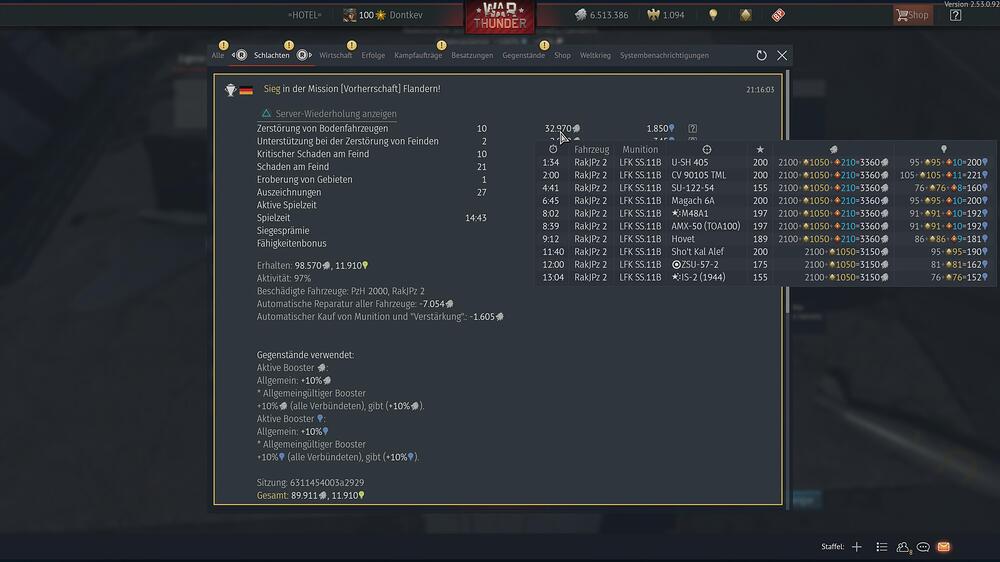Go to next tab with right arrow

(x=304, y=55)
